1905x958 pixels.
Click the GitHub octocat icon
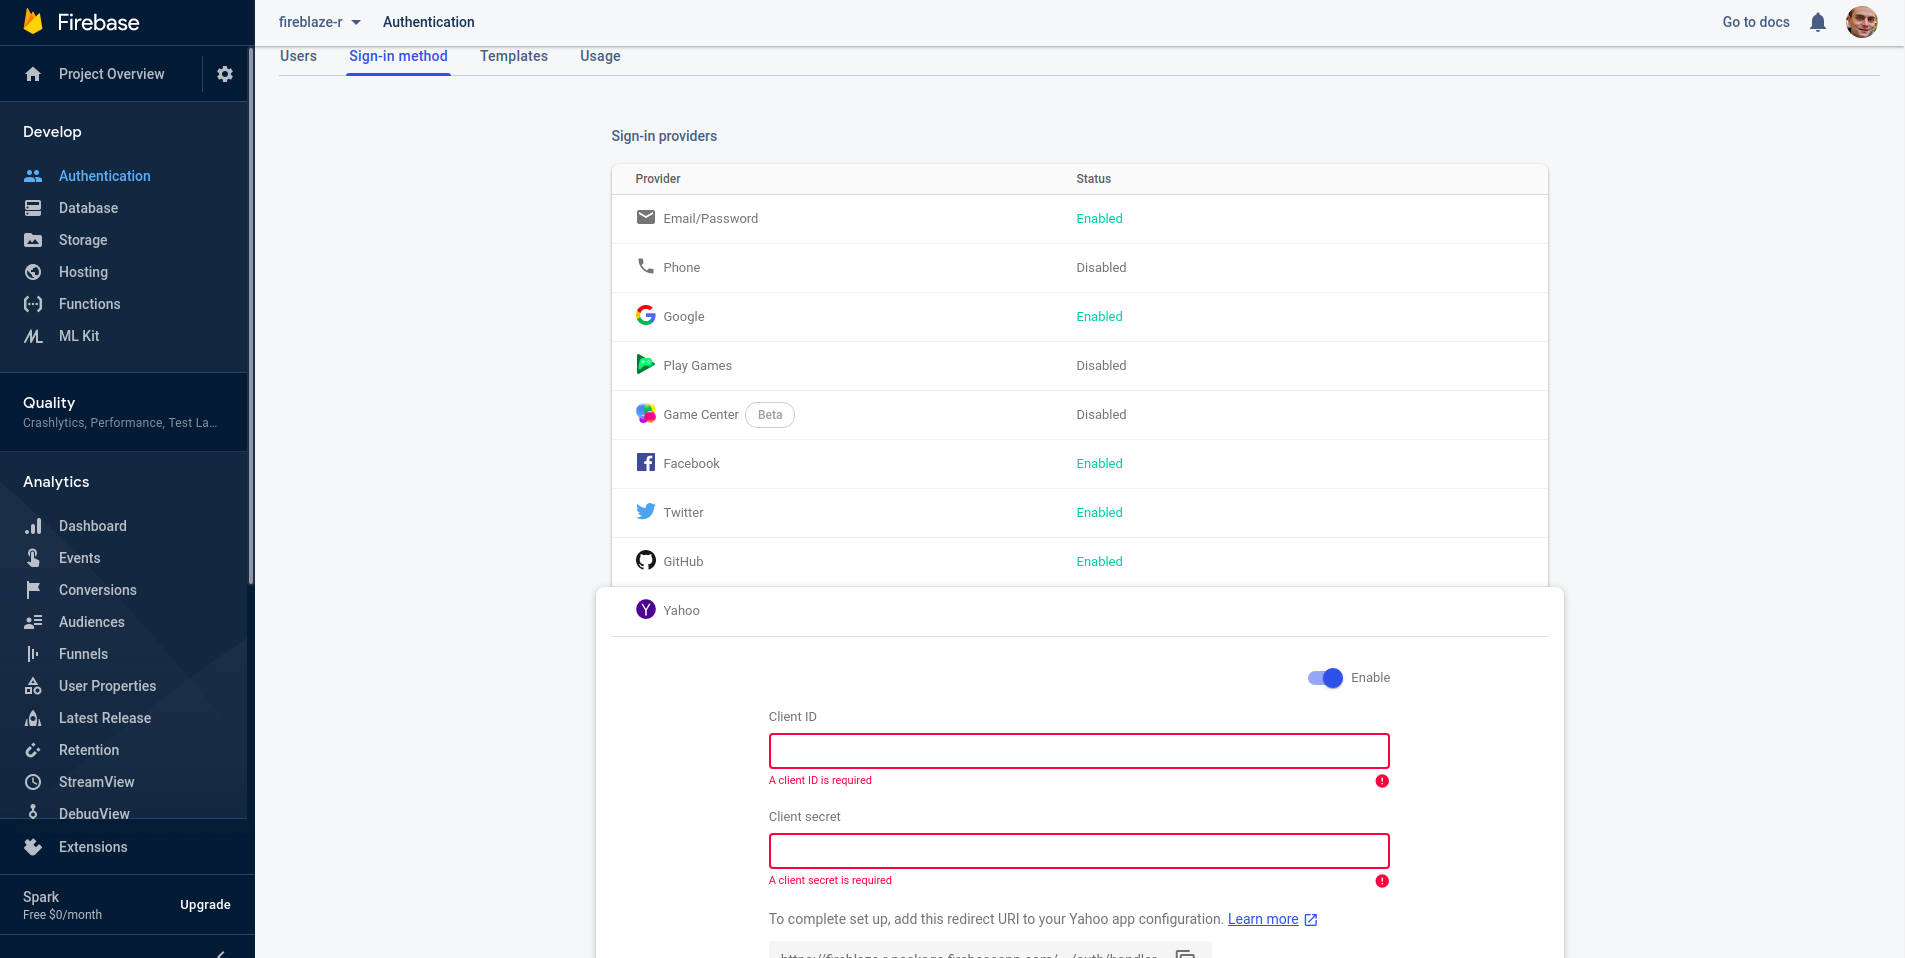click(x=646, y=560)
